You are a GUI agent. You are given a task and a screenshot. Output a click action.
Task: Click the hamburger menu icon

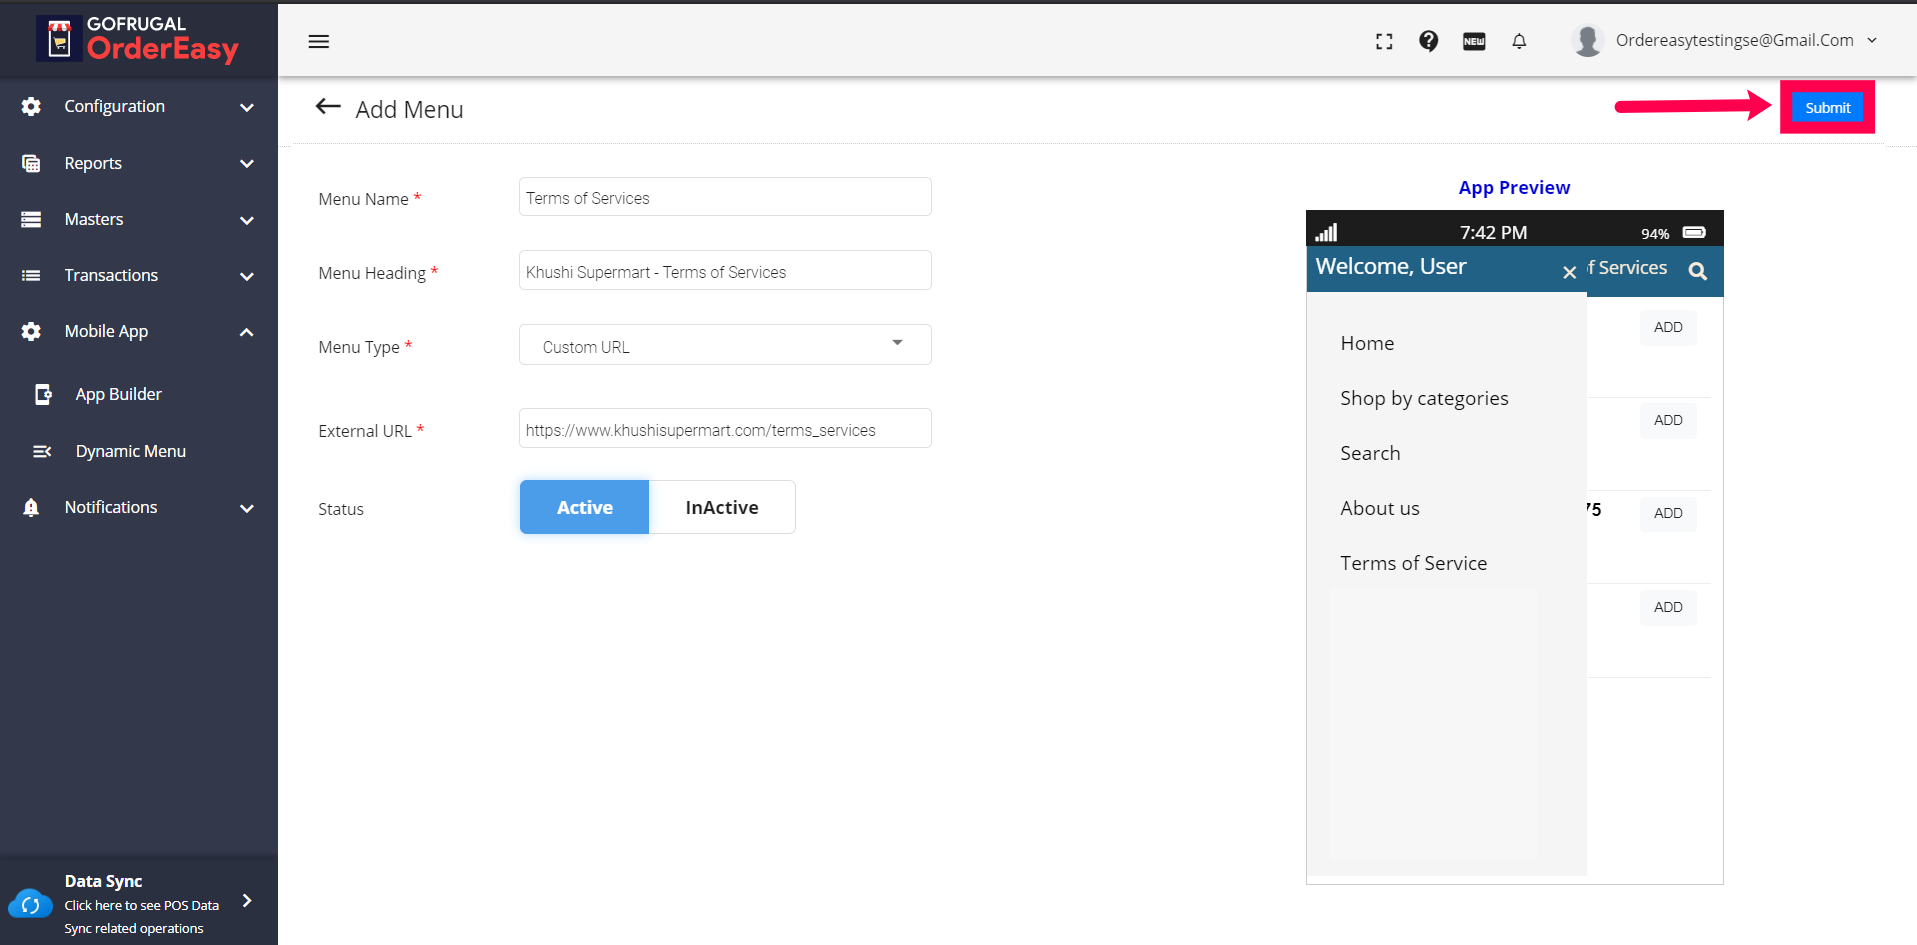pyautogui.click(x=319, y=41)
